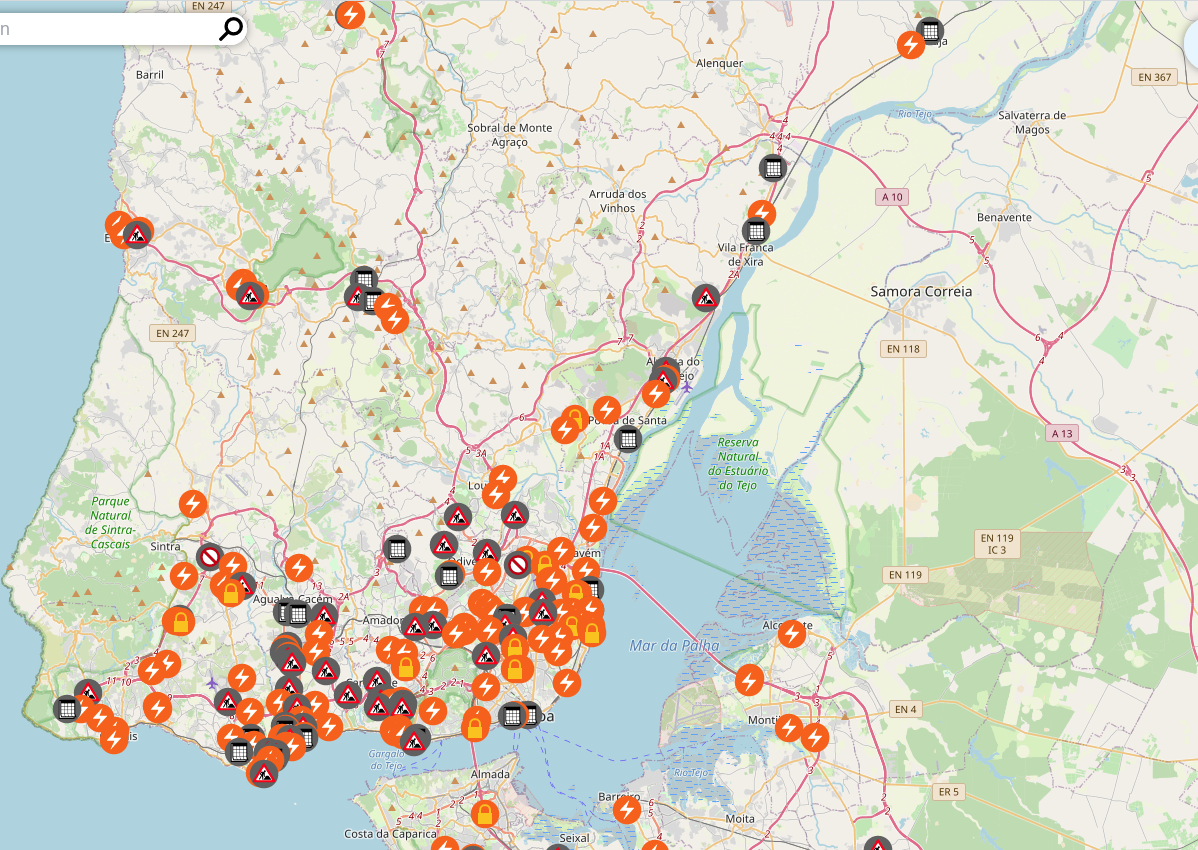Image resolution: width=1198 pixels, height=850 pixels.
Task: Click the EN 118 road shield
Action: click(903, 349)
